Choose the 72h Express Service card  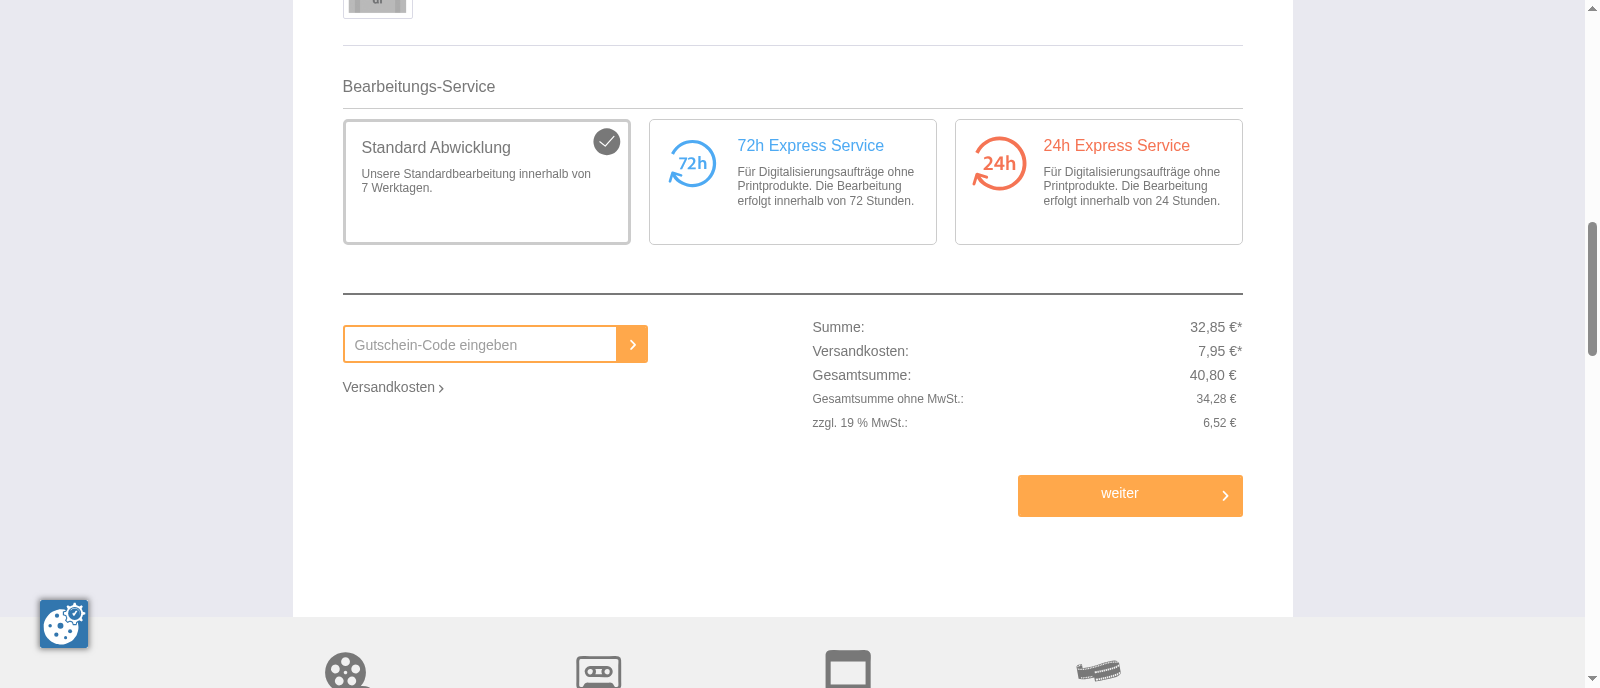click(792, 182)
